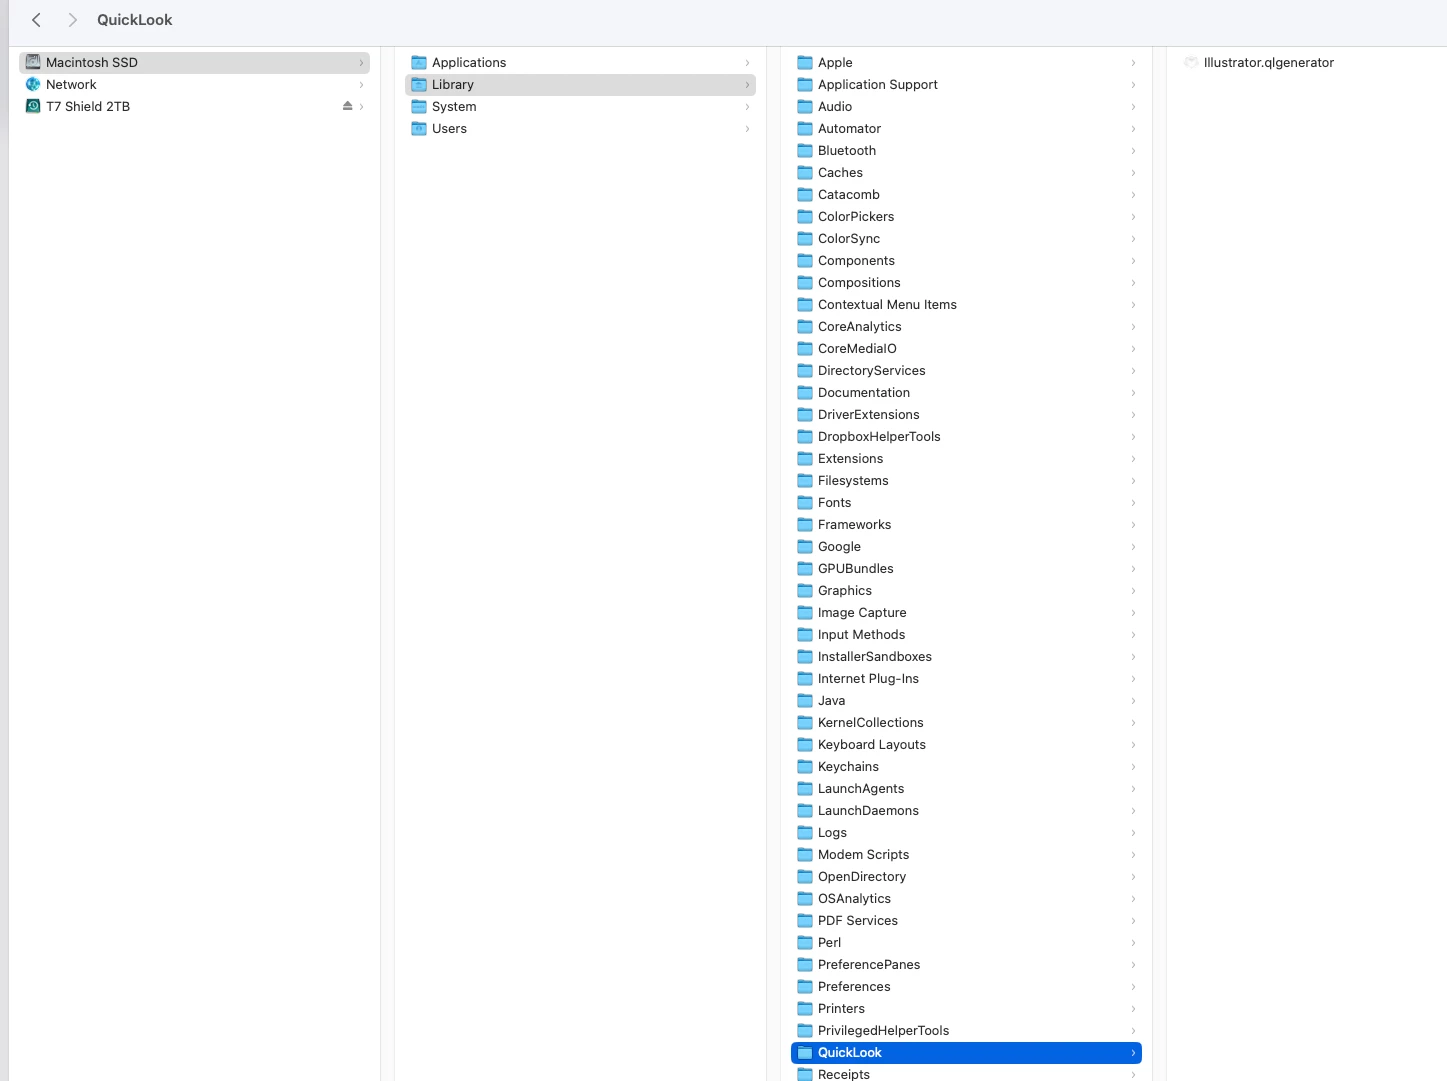Click the Caches folder icon
1447x1081 pixels.
(805, 172)
